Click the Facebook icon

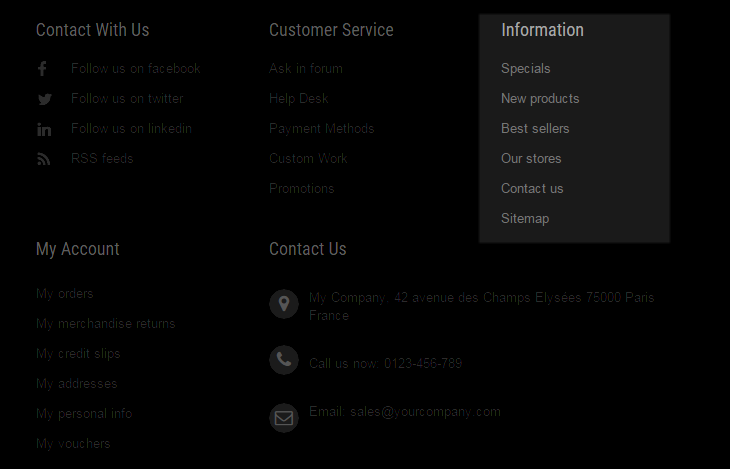42,69
